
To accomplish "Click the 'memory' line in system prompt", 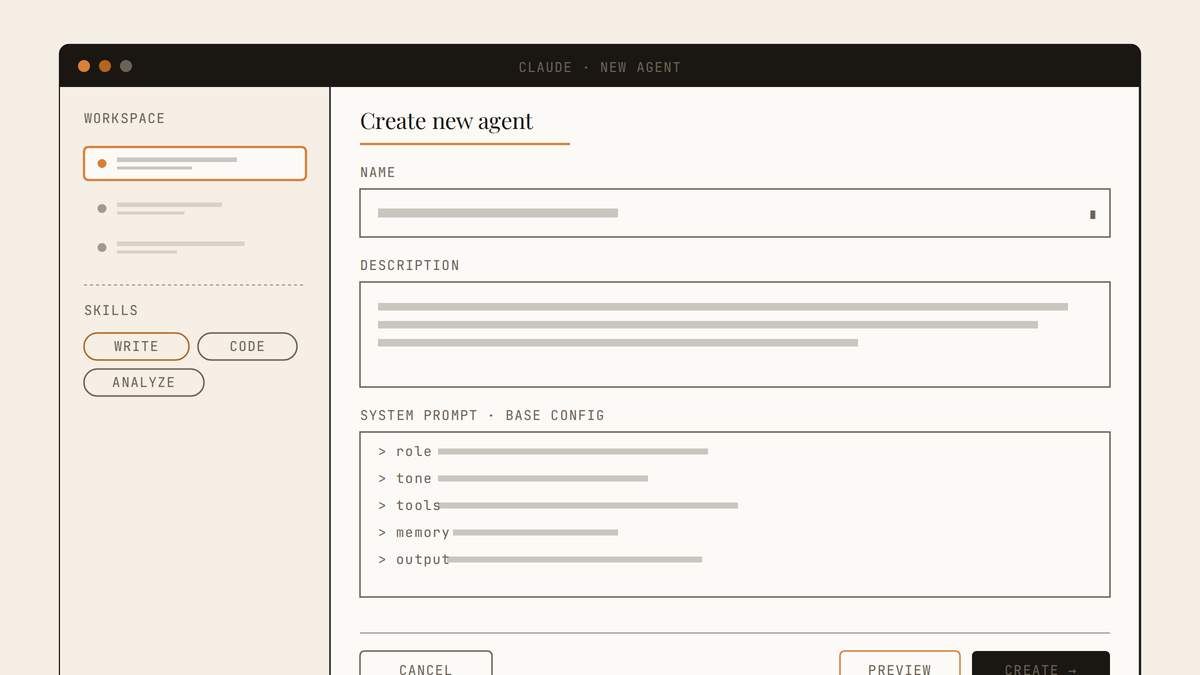I will coord(498,532).
